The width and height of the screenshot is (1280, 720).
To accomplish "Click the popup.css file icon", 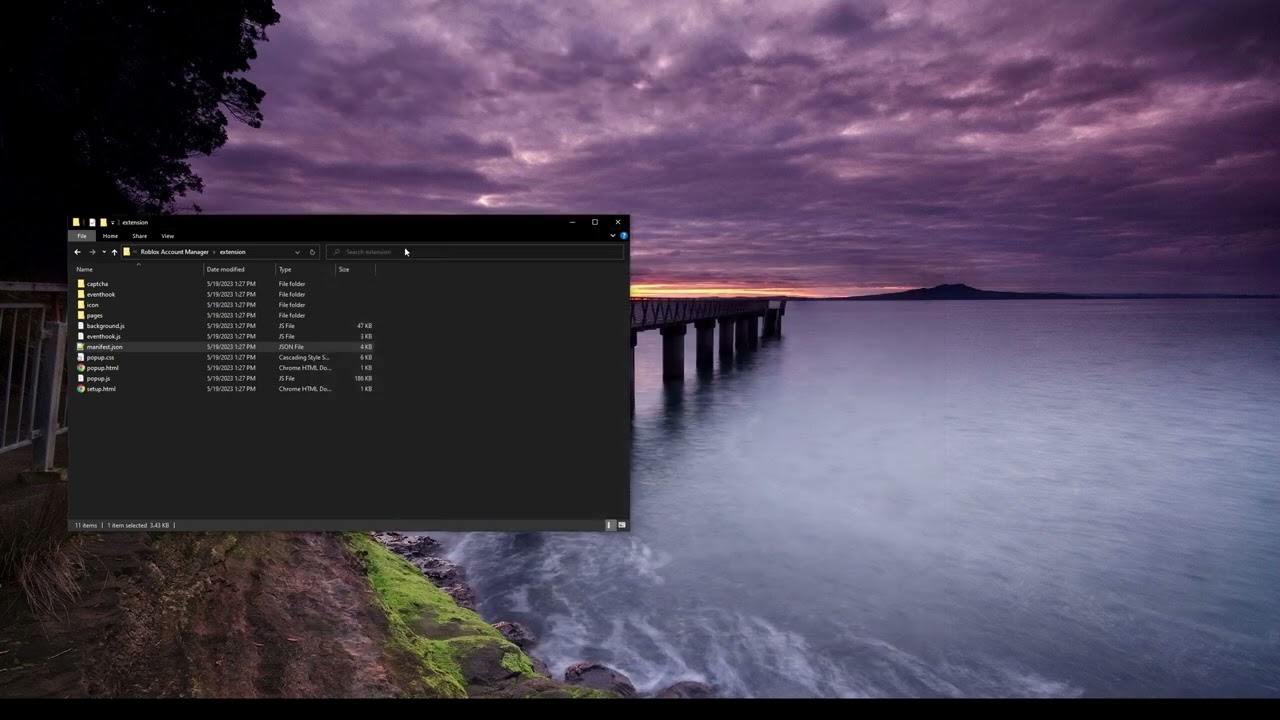I will [x=81, y=357].
